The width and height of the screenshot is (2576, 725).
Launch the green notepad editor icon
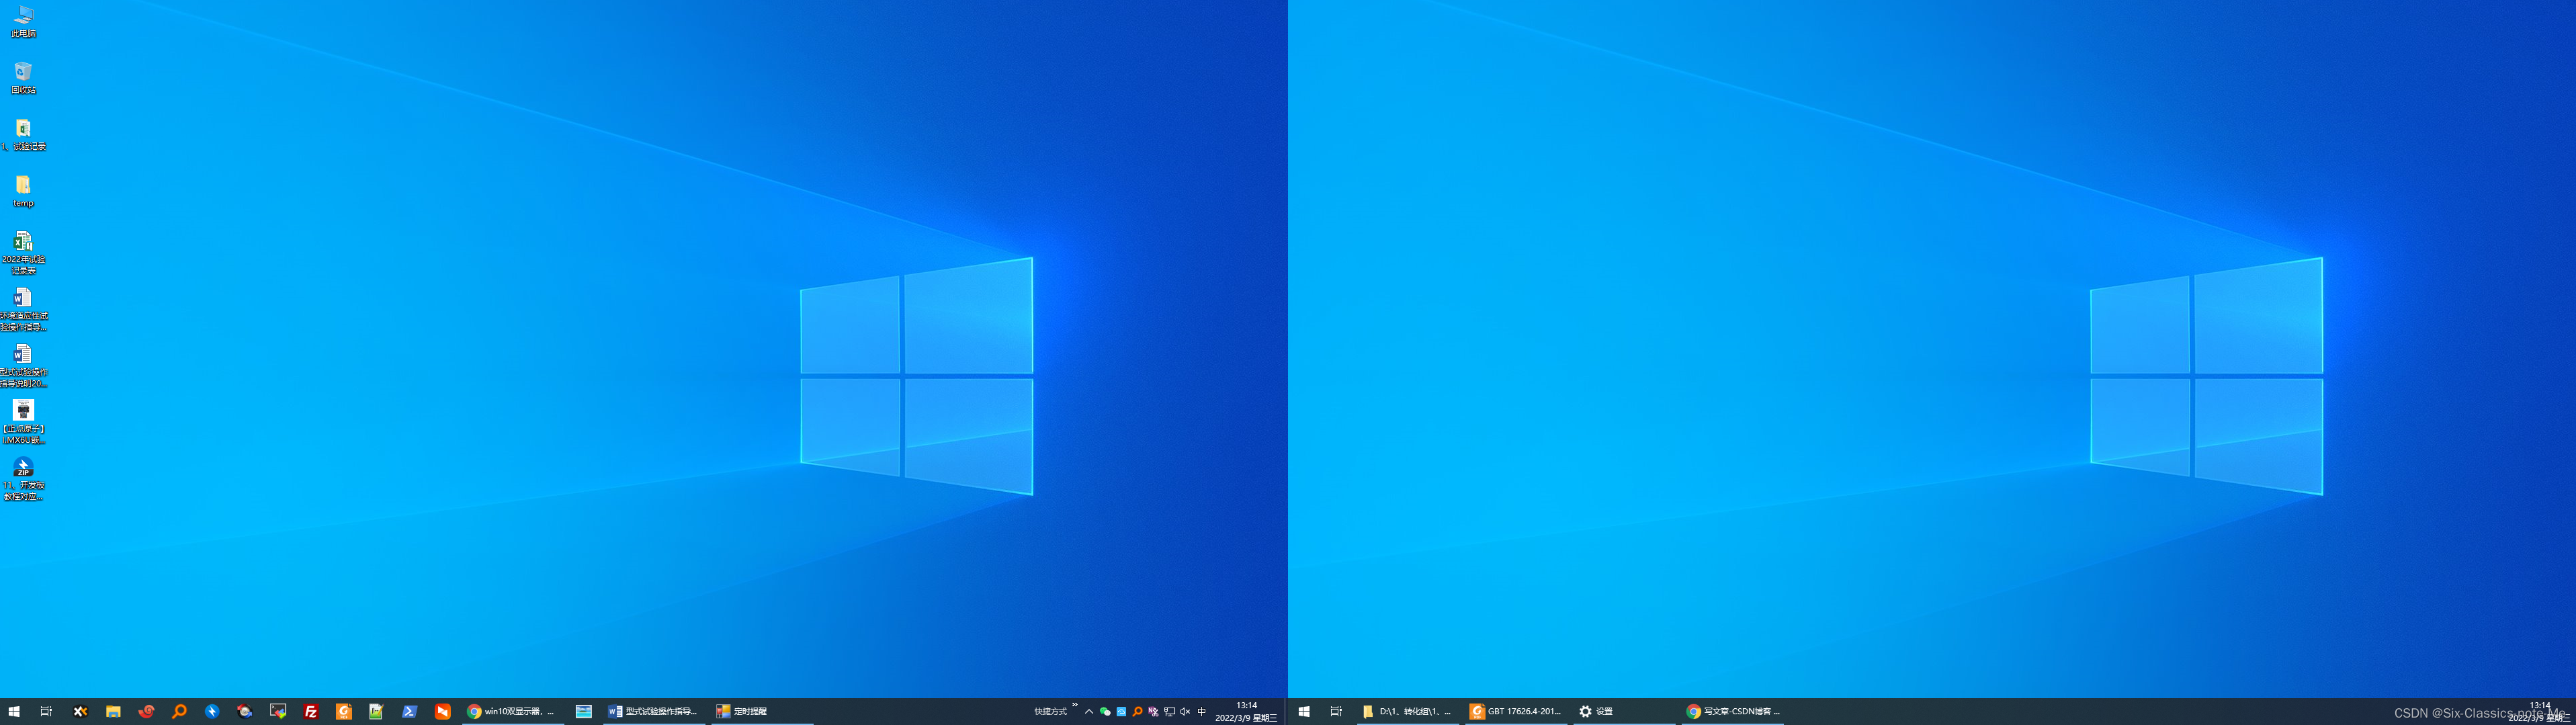(376, 711)
